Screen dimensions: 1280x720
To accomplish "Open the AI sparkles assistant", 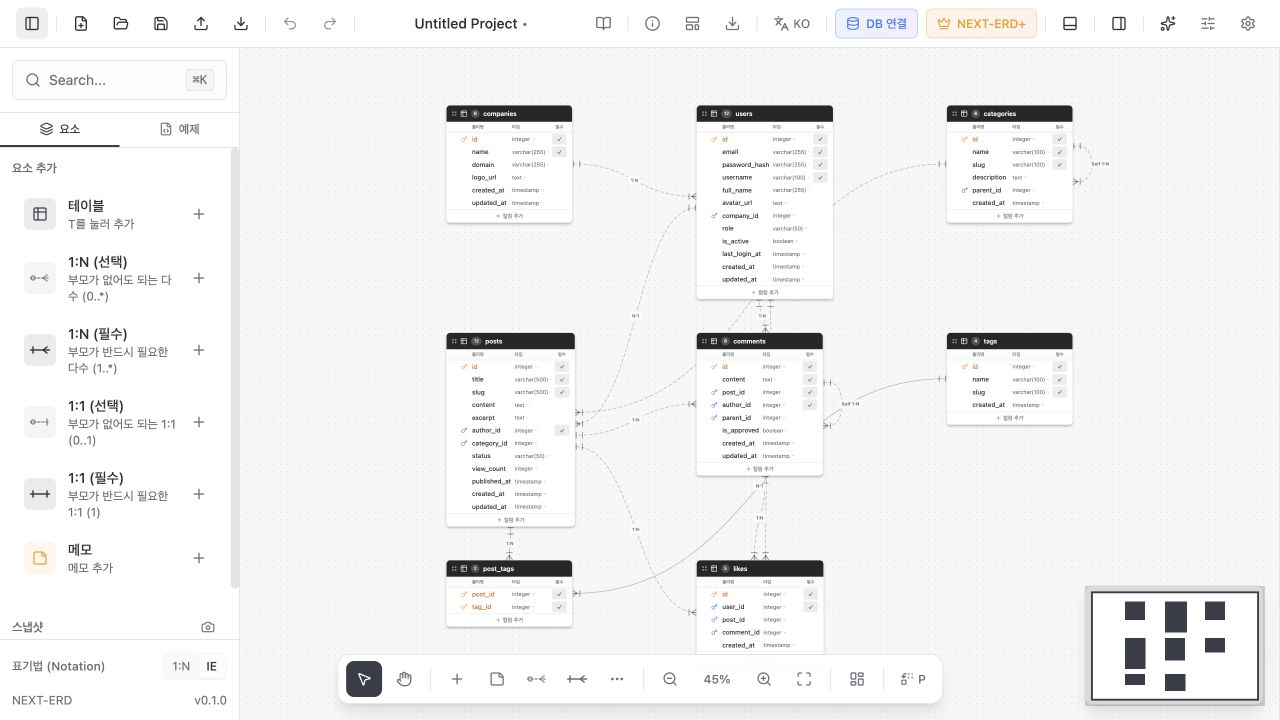I will (x=1168, y=24).
